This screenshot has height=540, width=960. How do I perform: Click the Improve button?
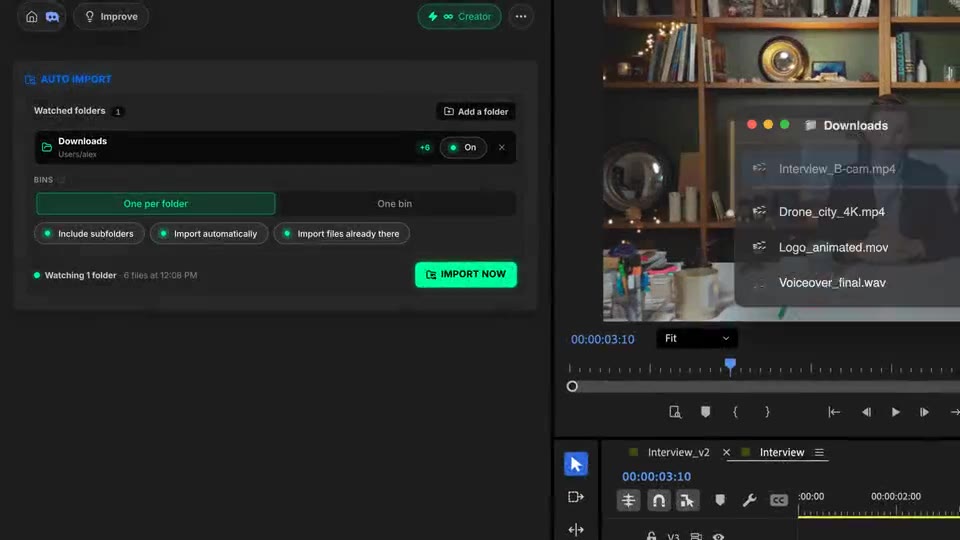[111, 17]
